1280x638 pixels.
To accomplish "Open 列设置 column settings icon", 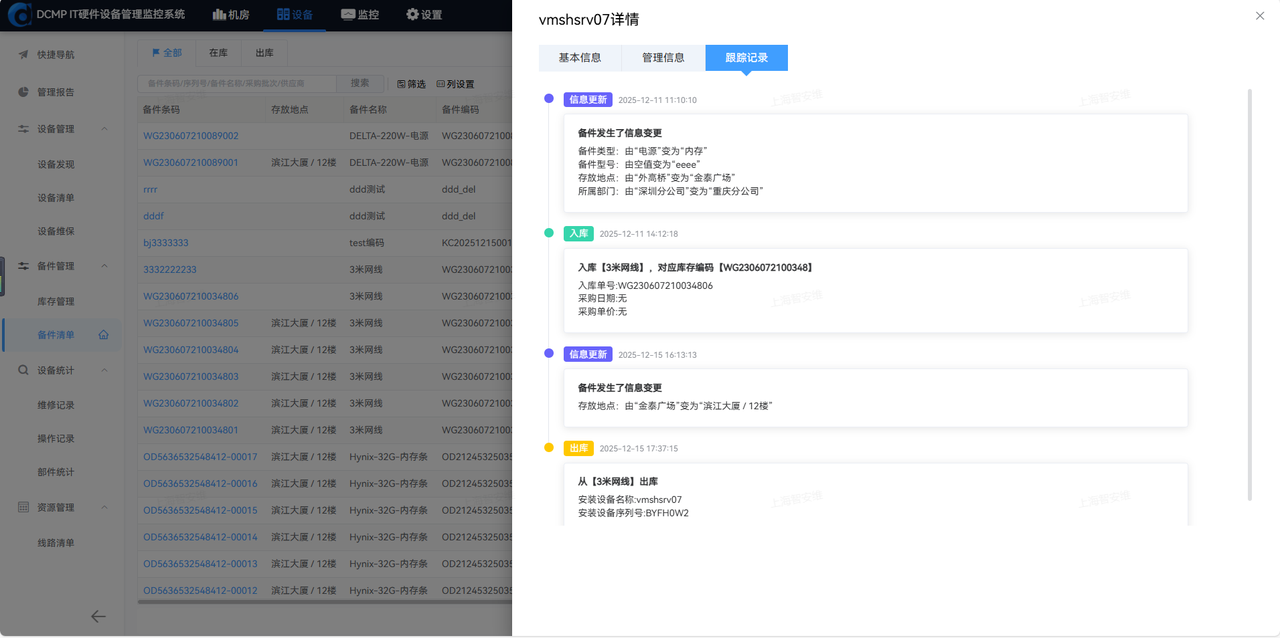I will click(440, 84).
